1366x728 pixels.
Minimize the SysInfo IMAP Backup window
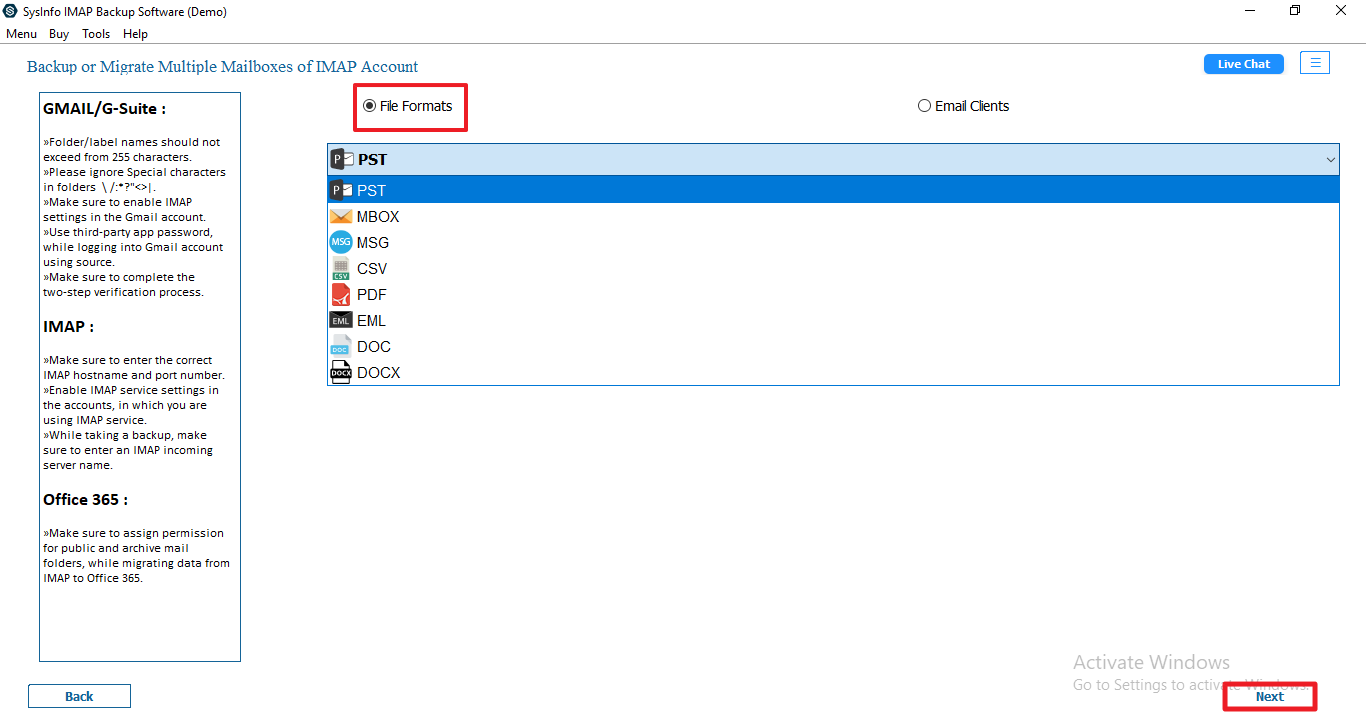click(x=1250, y=11)
